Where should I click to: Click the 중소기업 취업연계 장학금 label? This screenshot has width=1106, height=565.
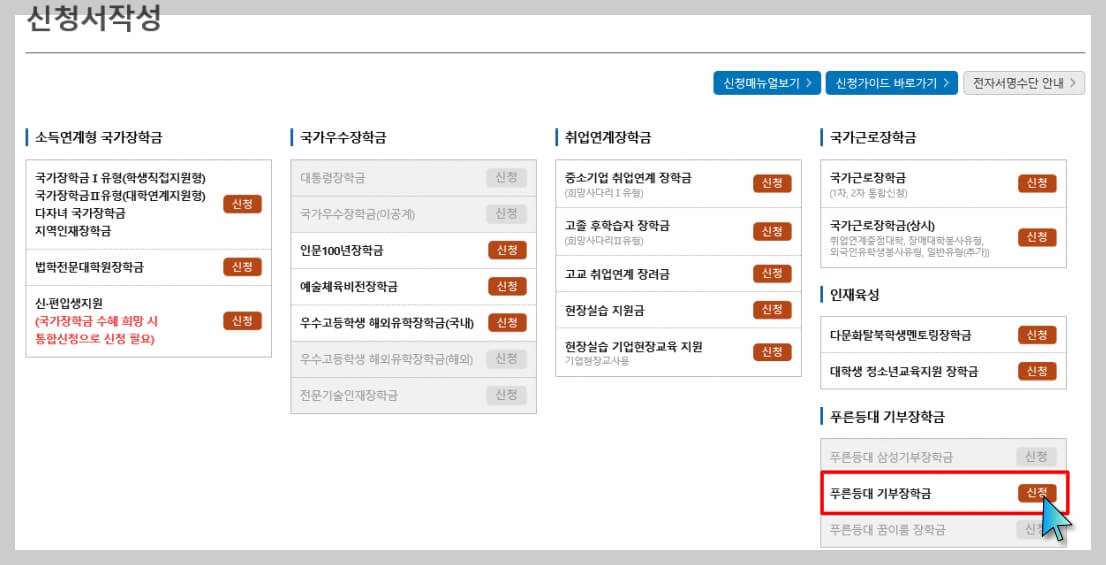point(628,178)
